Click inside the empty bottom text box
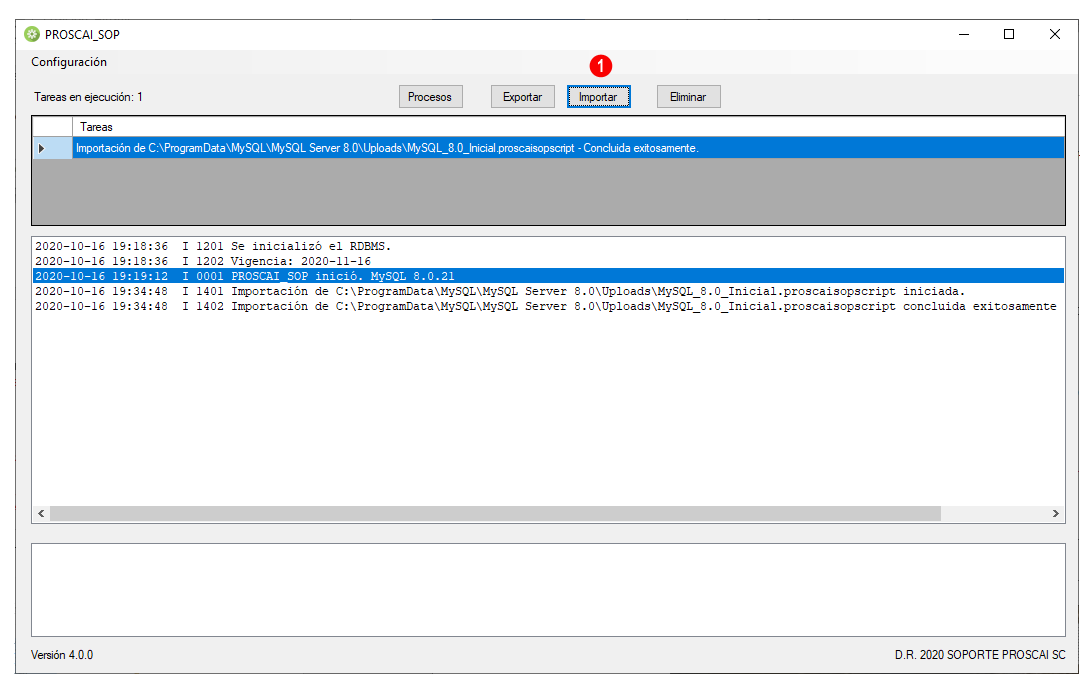Viewport: 1091px width, 685px height. [x=548, y=590]
